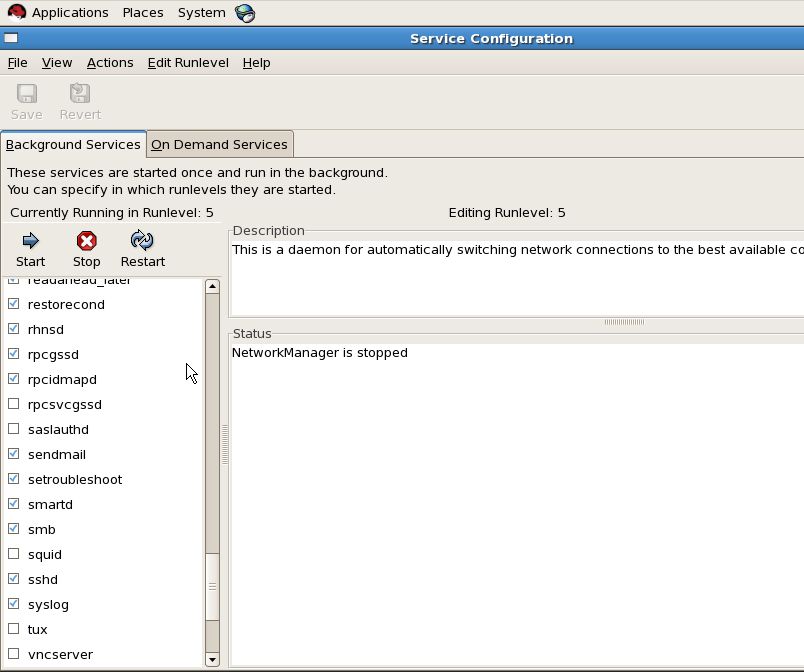
Task: Open the Places menu
Action: pos(143,12)
